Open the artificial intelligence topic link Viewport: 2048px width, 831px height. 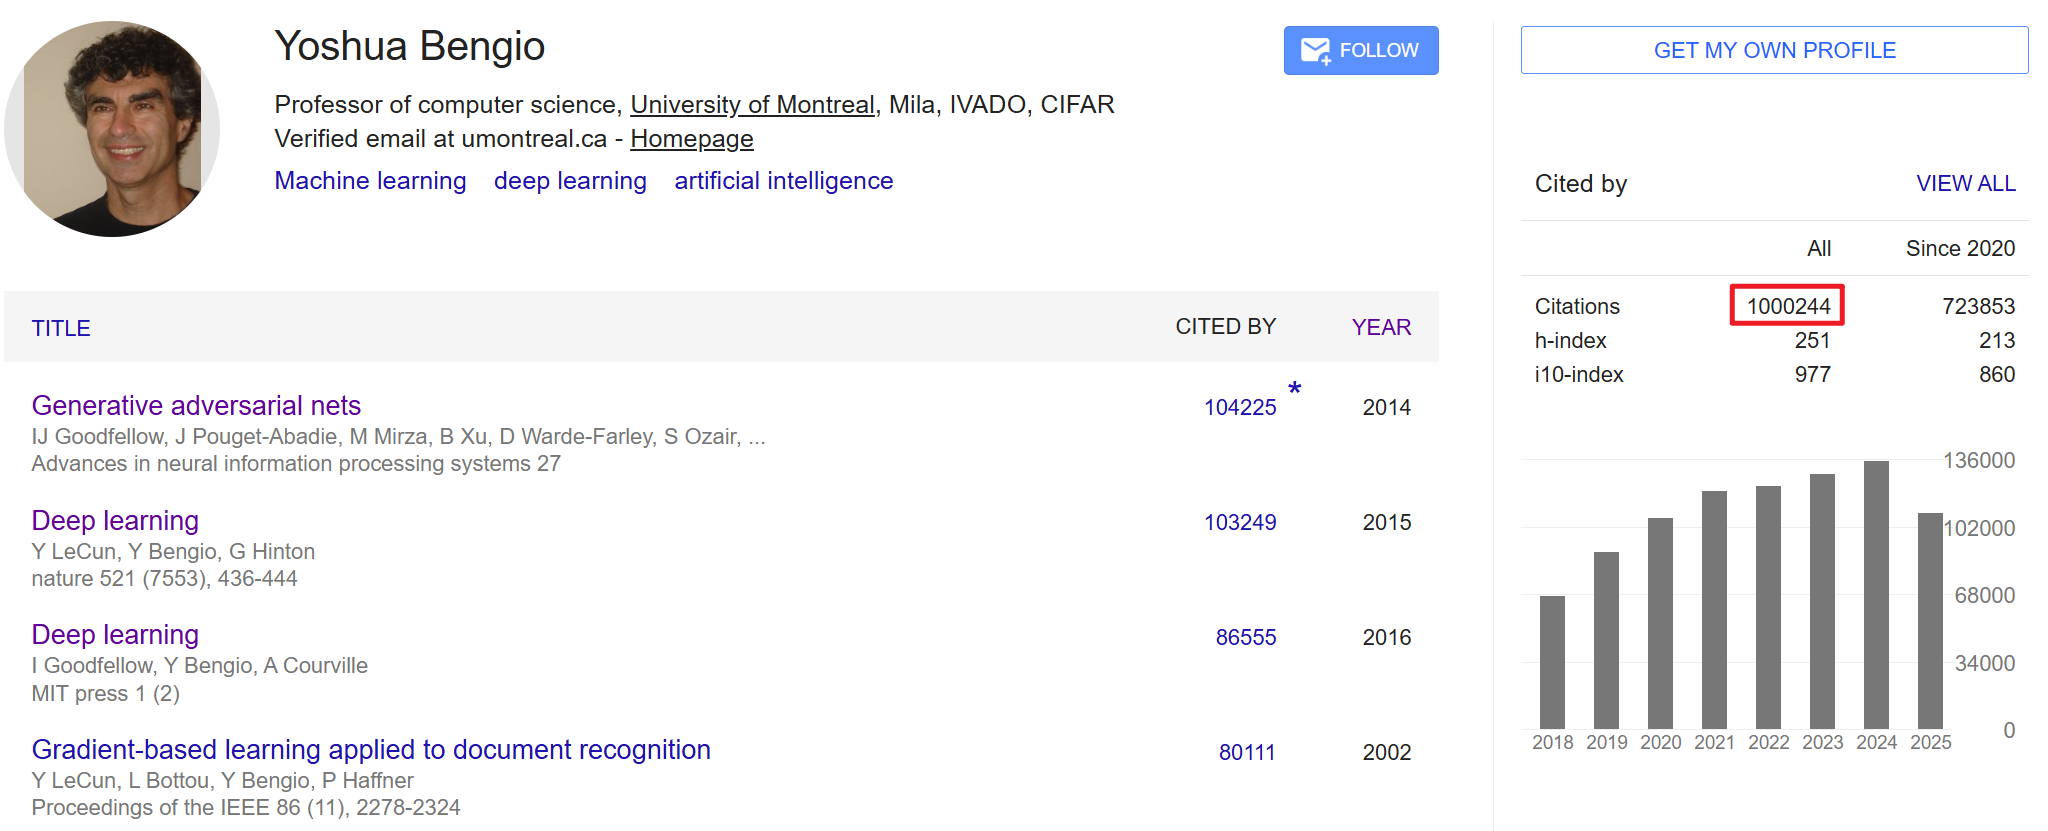click(x=783, y=181)
